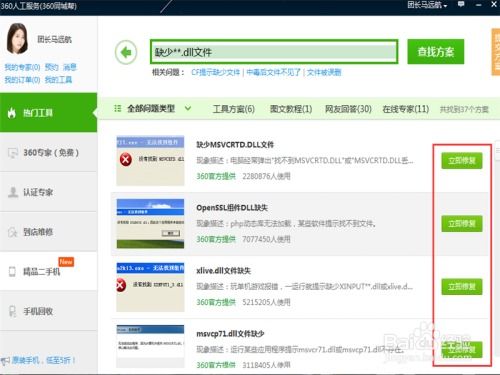500x375 pixels.
Task: Open thumbnail of msvcp71.dll文件缺少 result
Action: point(150,346)
